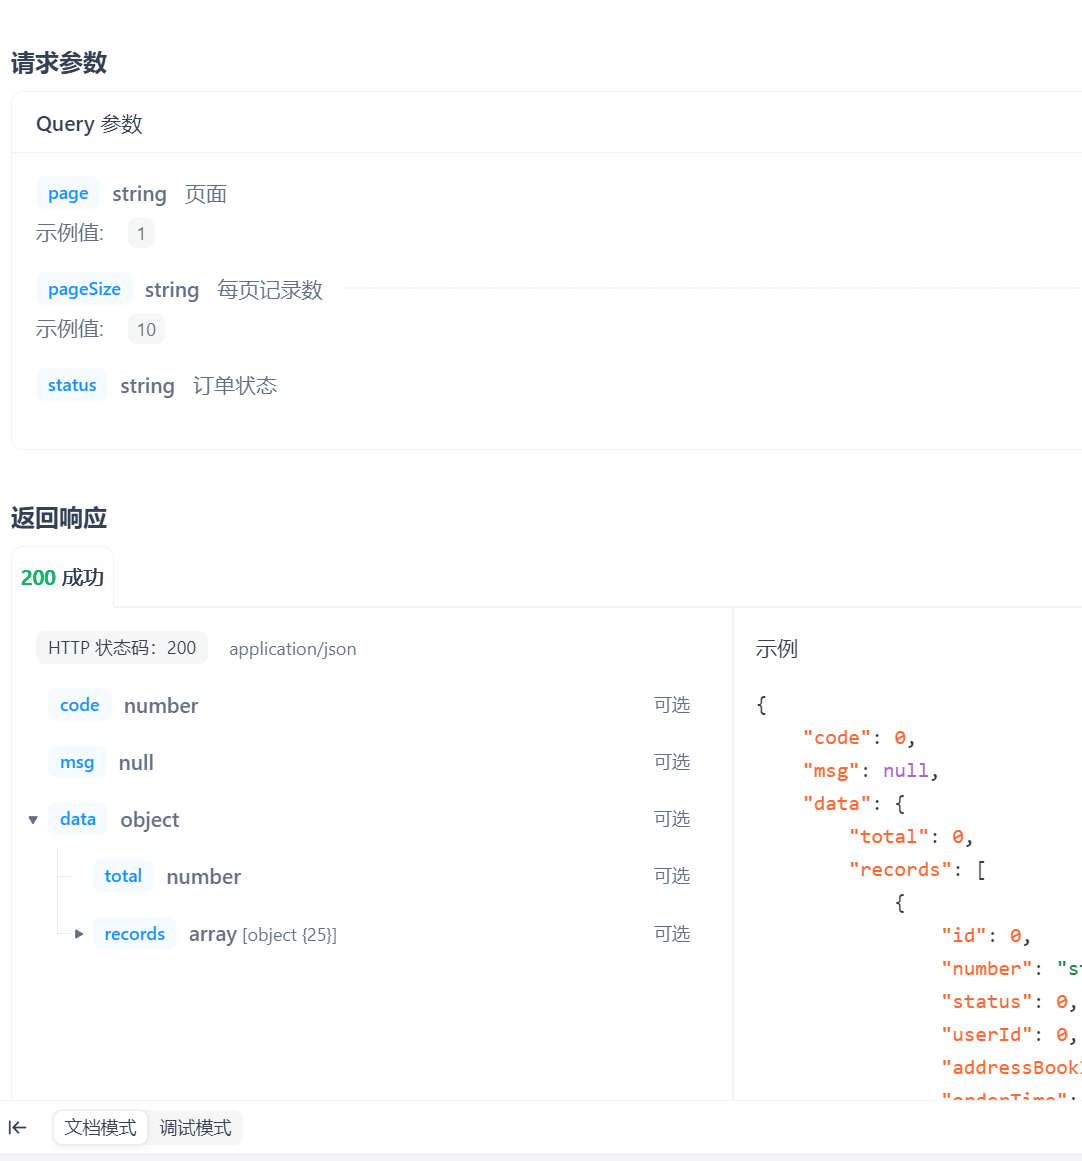
Task: Click the code field badge in response
Action: (x=79, y=704)
